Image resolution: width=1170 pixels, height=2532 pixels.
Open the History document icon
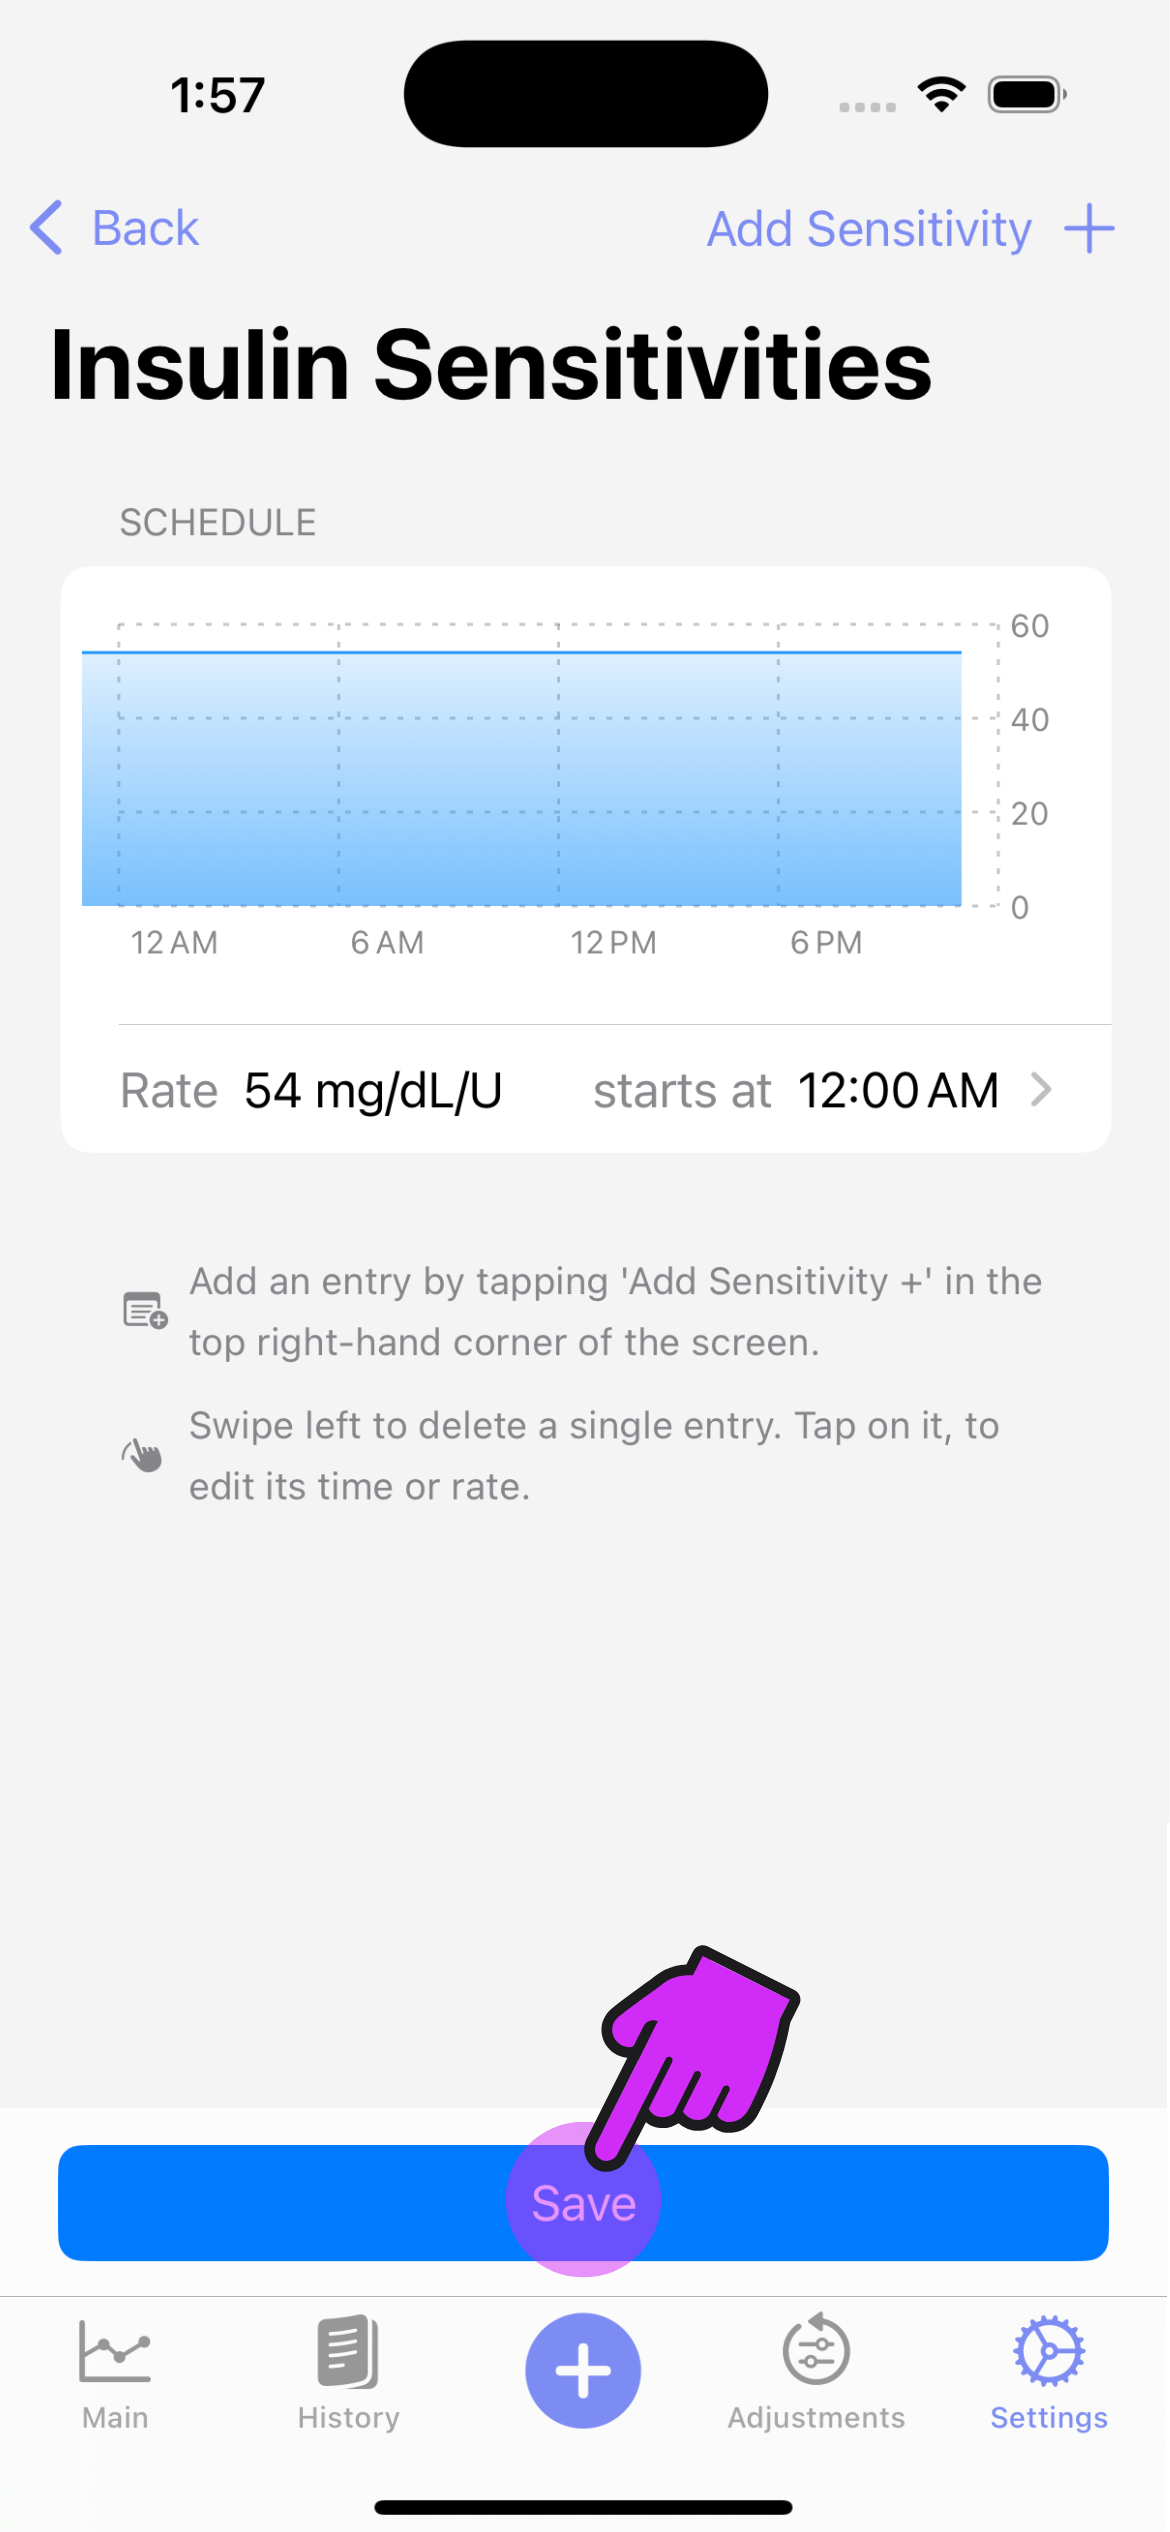(348, 2351)
